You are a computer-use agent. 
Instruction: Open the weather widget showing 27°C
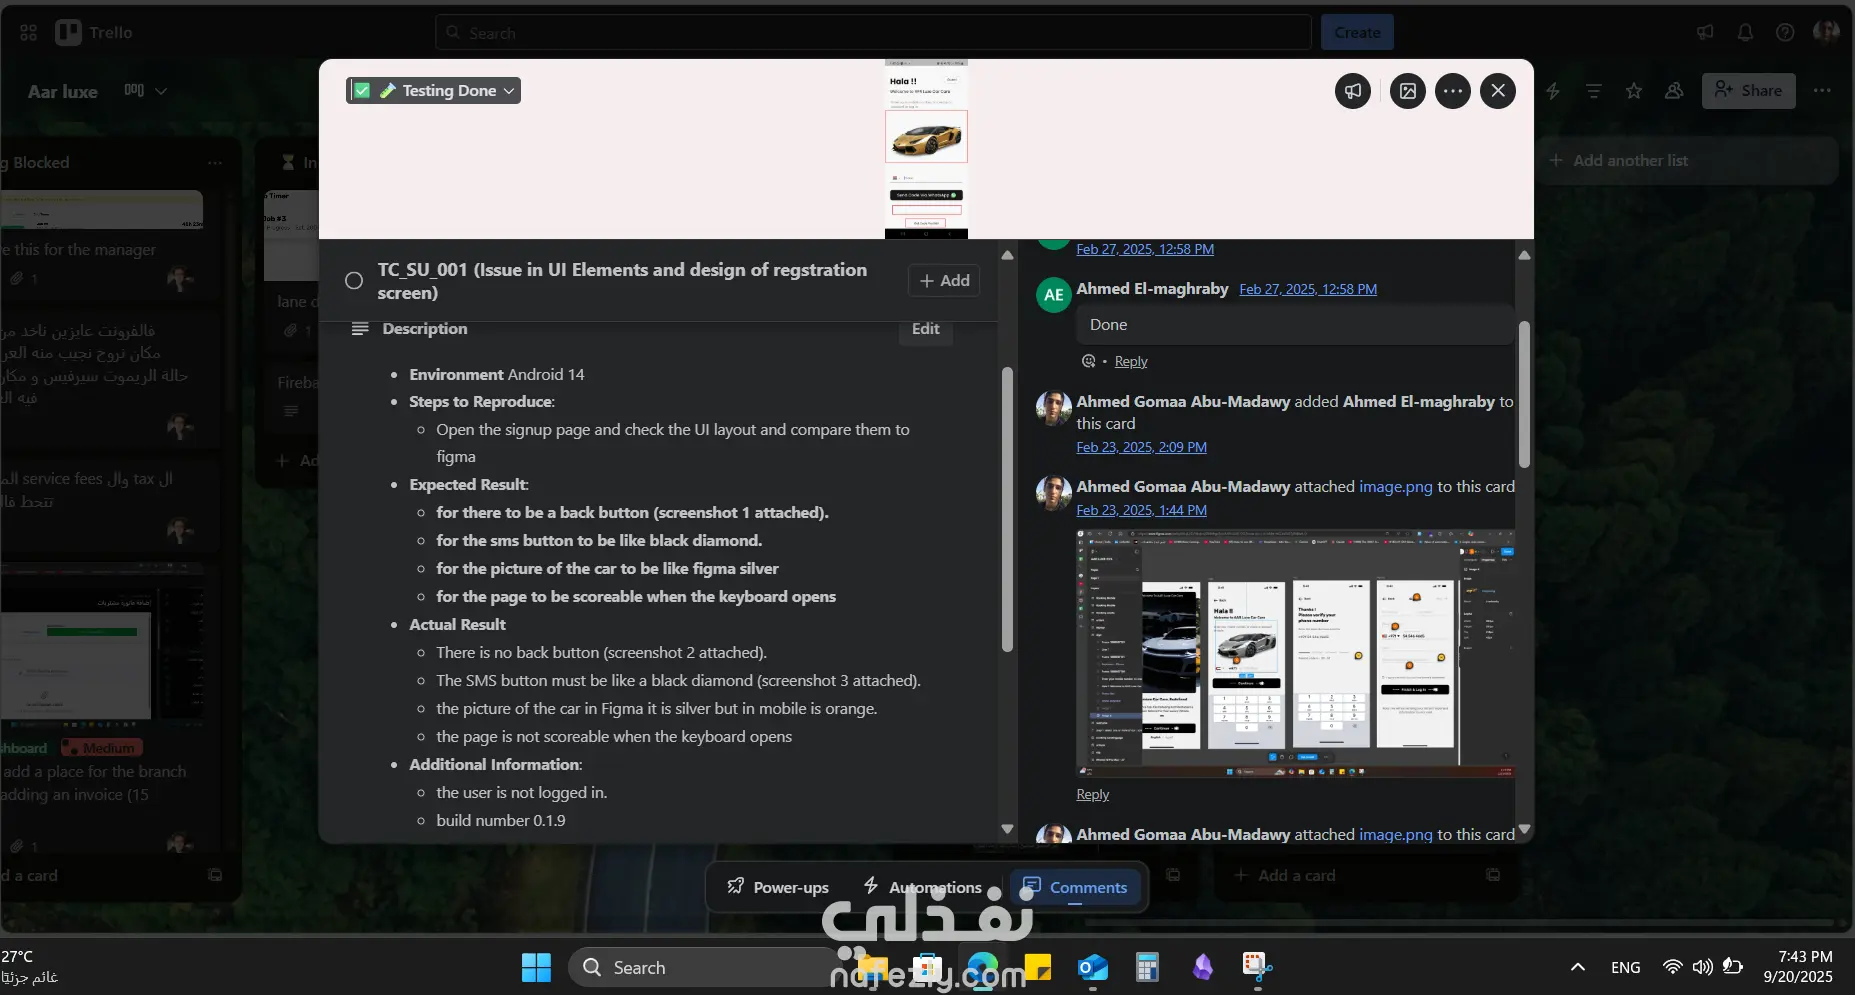click(30, 967)
